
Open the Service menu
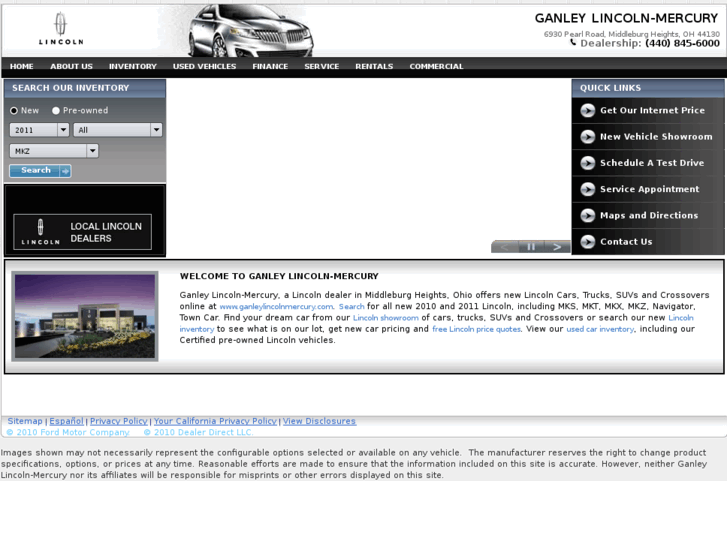coord(322,66)
